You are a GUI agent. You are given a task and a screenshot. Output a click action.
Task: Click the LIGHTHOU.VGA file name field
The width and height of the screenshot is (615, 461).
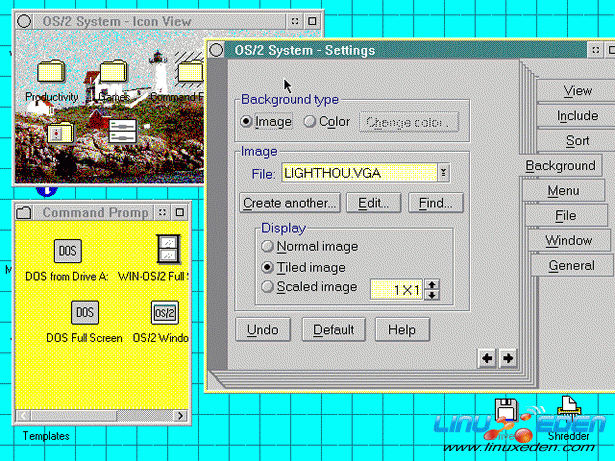(x=359, y=173)
